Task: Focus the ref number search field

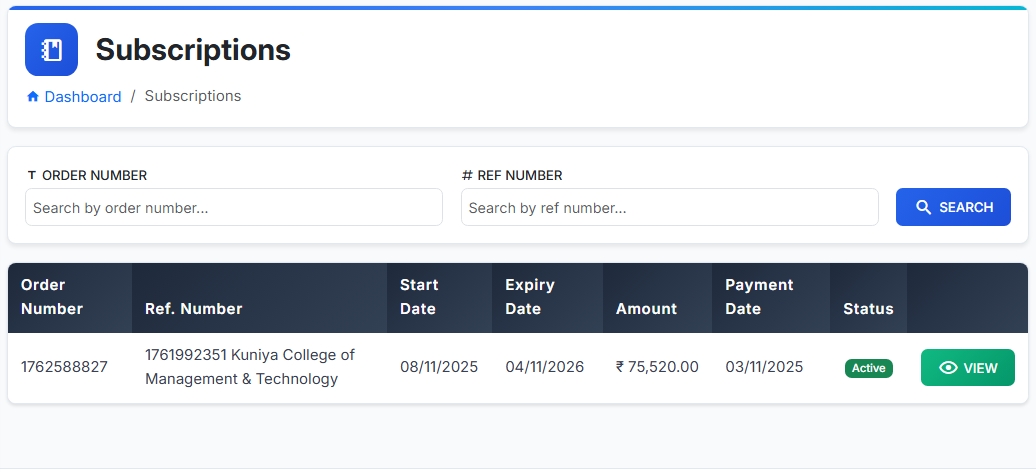Action: (x=669, y=208)
